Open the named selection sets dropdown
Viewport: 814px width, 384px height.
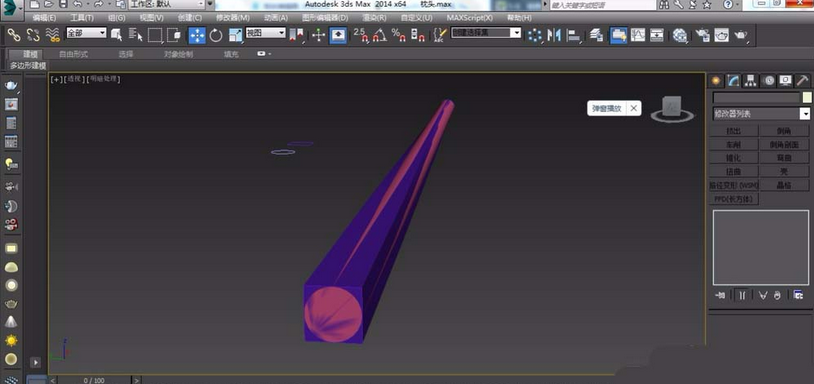coord(486,33)
